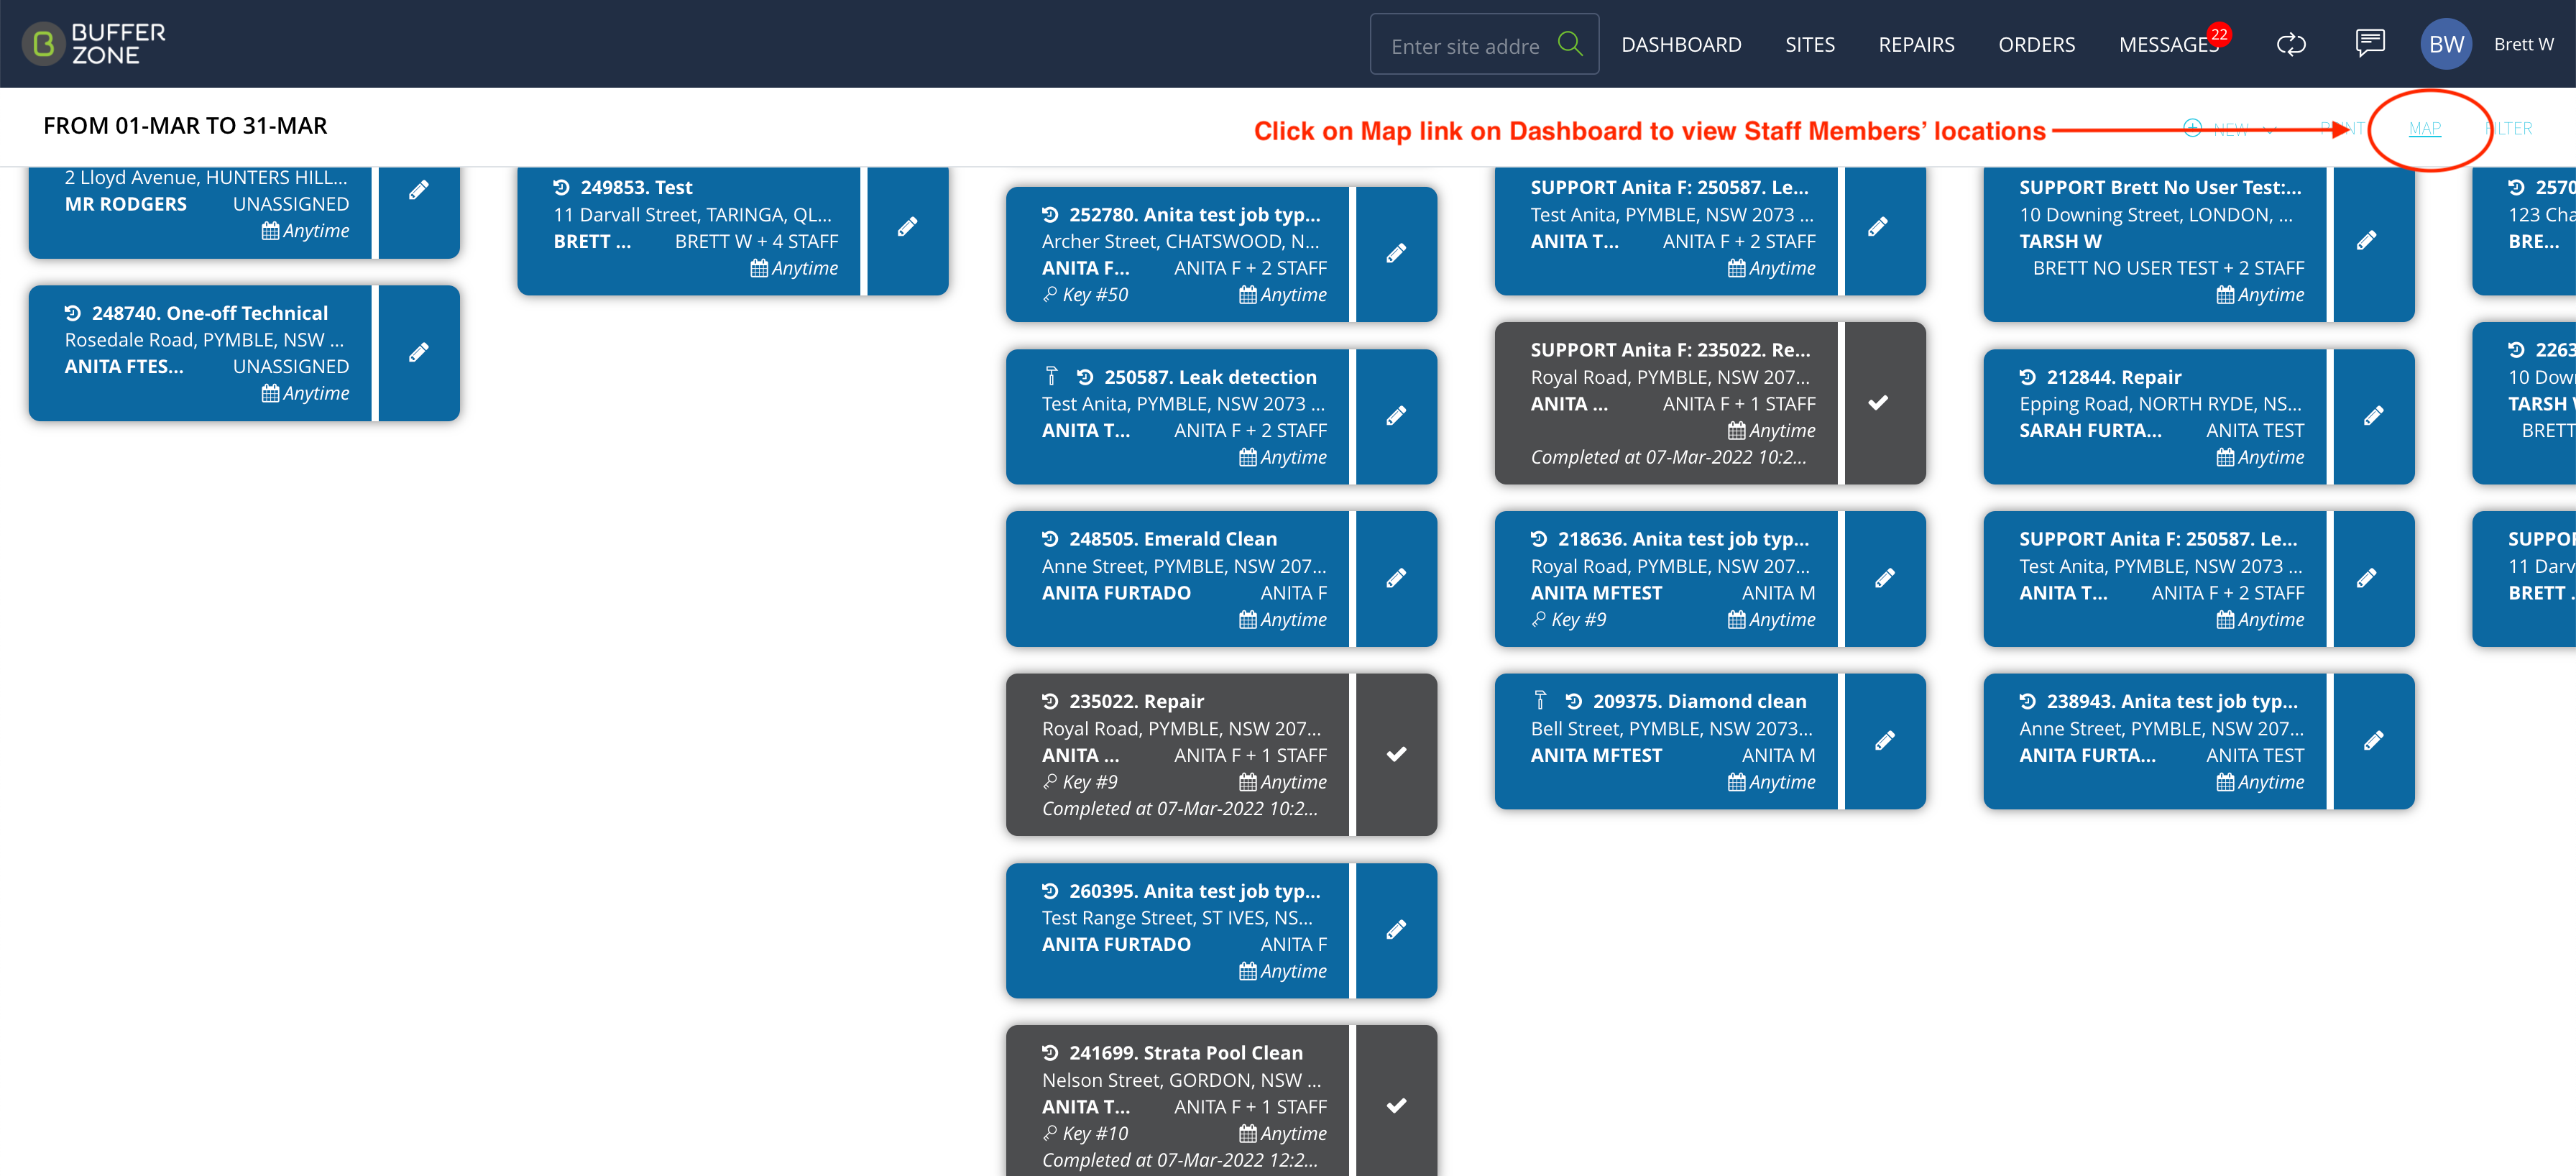This screenshot has height=1176, width=2576.
Task: Click the refresh sync arrows icon
Action: 2291,44
